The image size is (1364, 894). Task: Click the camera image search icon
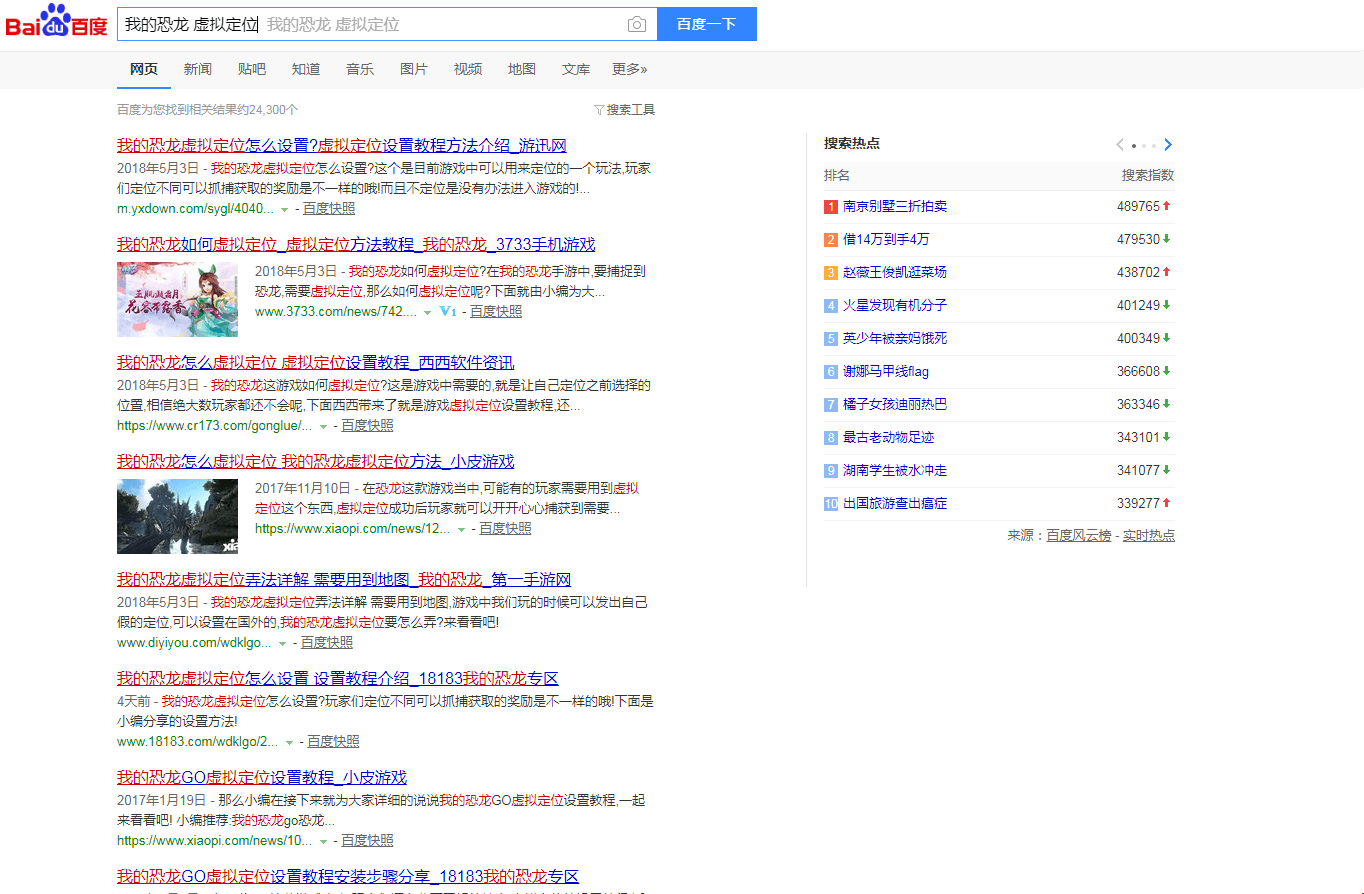point(636,25)
